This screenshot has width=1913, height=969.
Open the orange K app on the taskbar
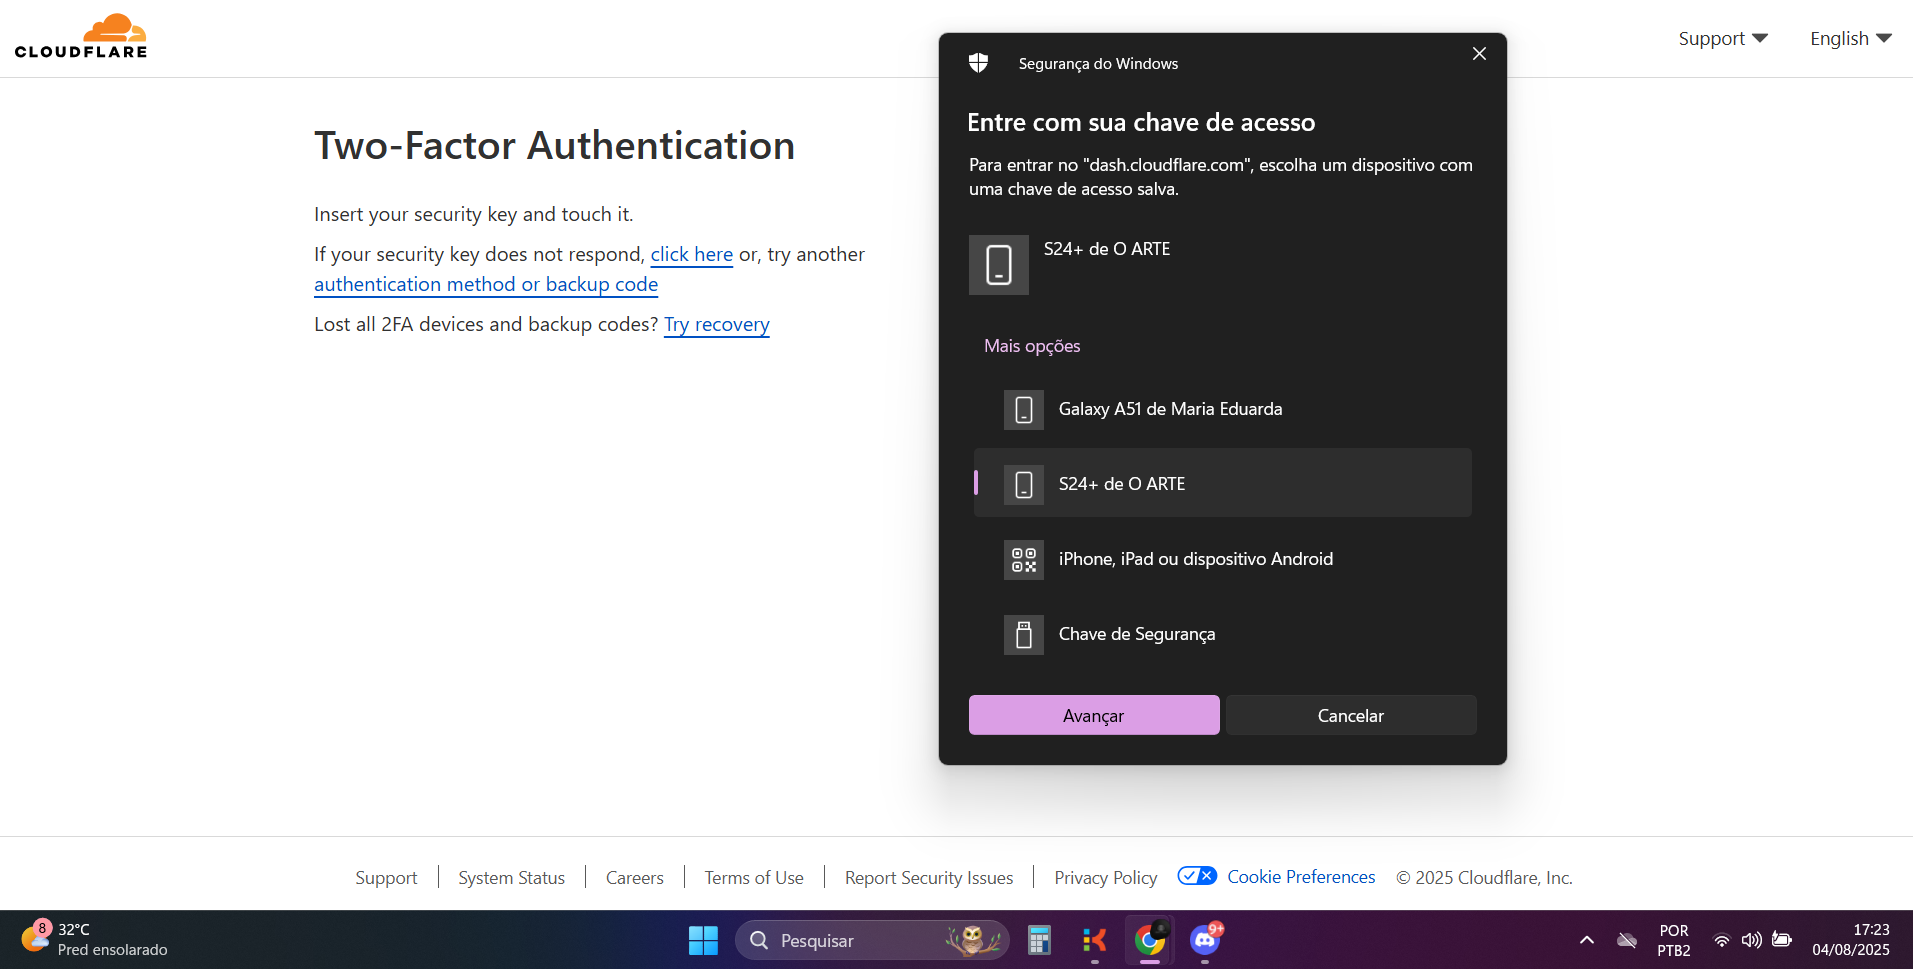(x=1095, y=940)
